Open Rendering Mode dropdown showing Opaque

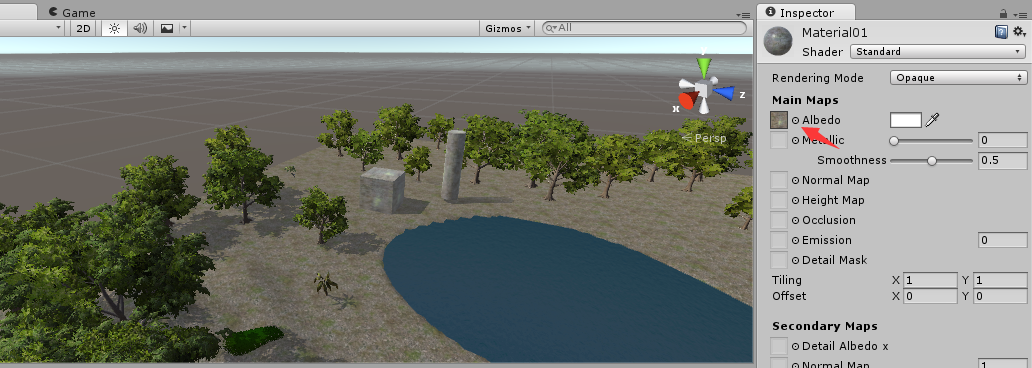tap(958, 78)
